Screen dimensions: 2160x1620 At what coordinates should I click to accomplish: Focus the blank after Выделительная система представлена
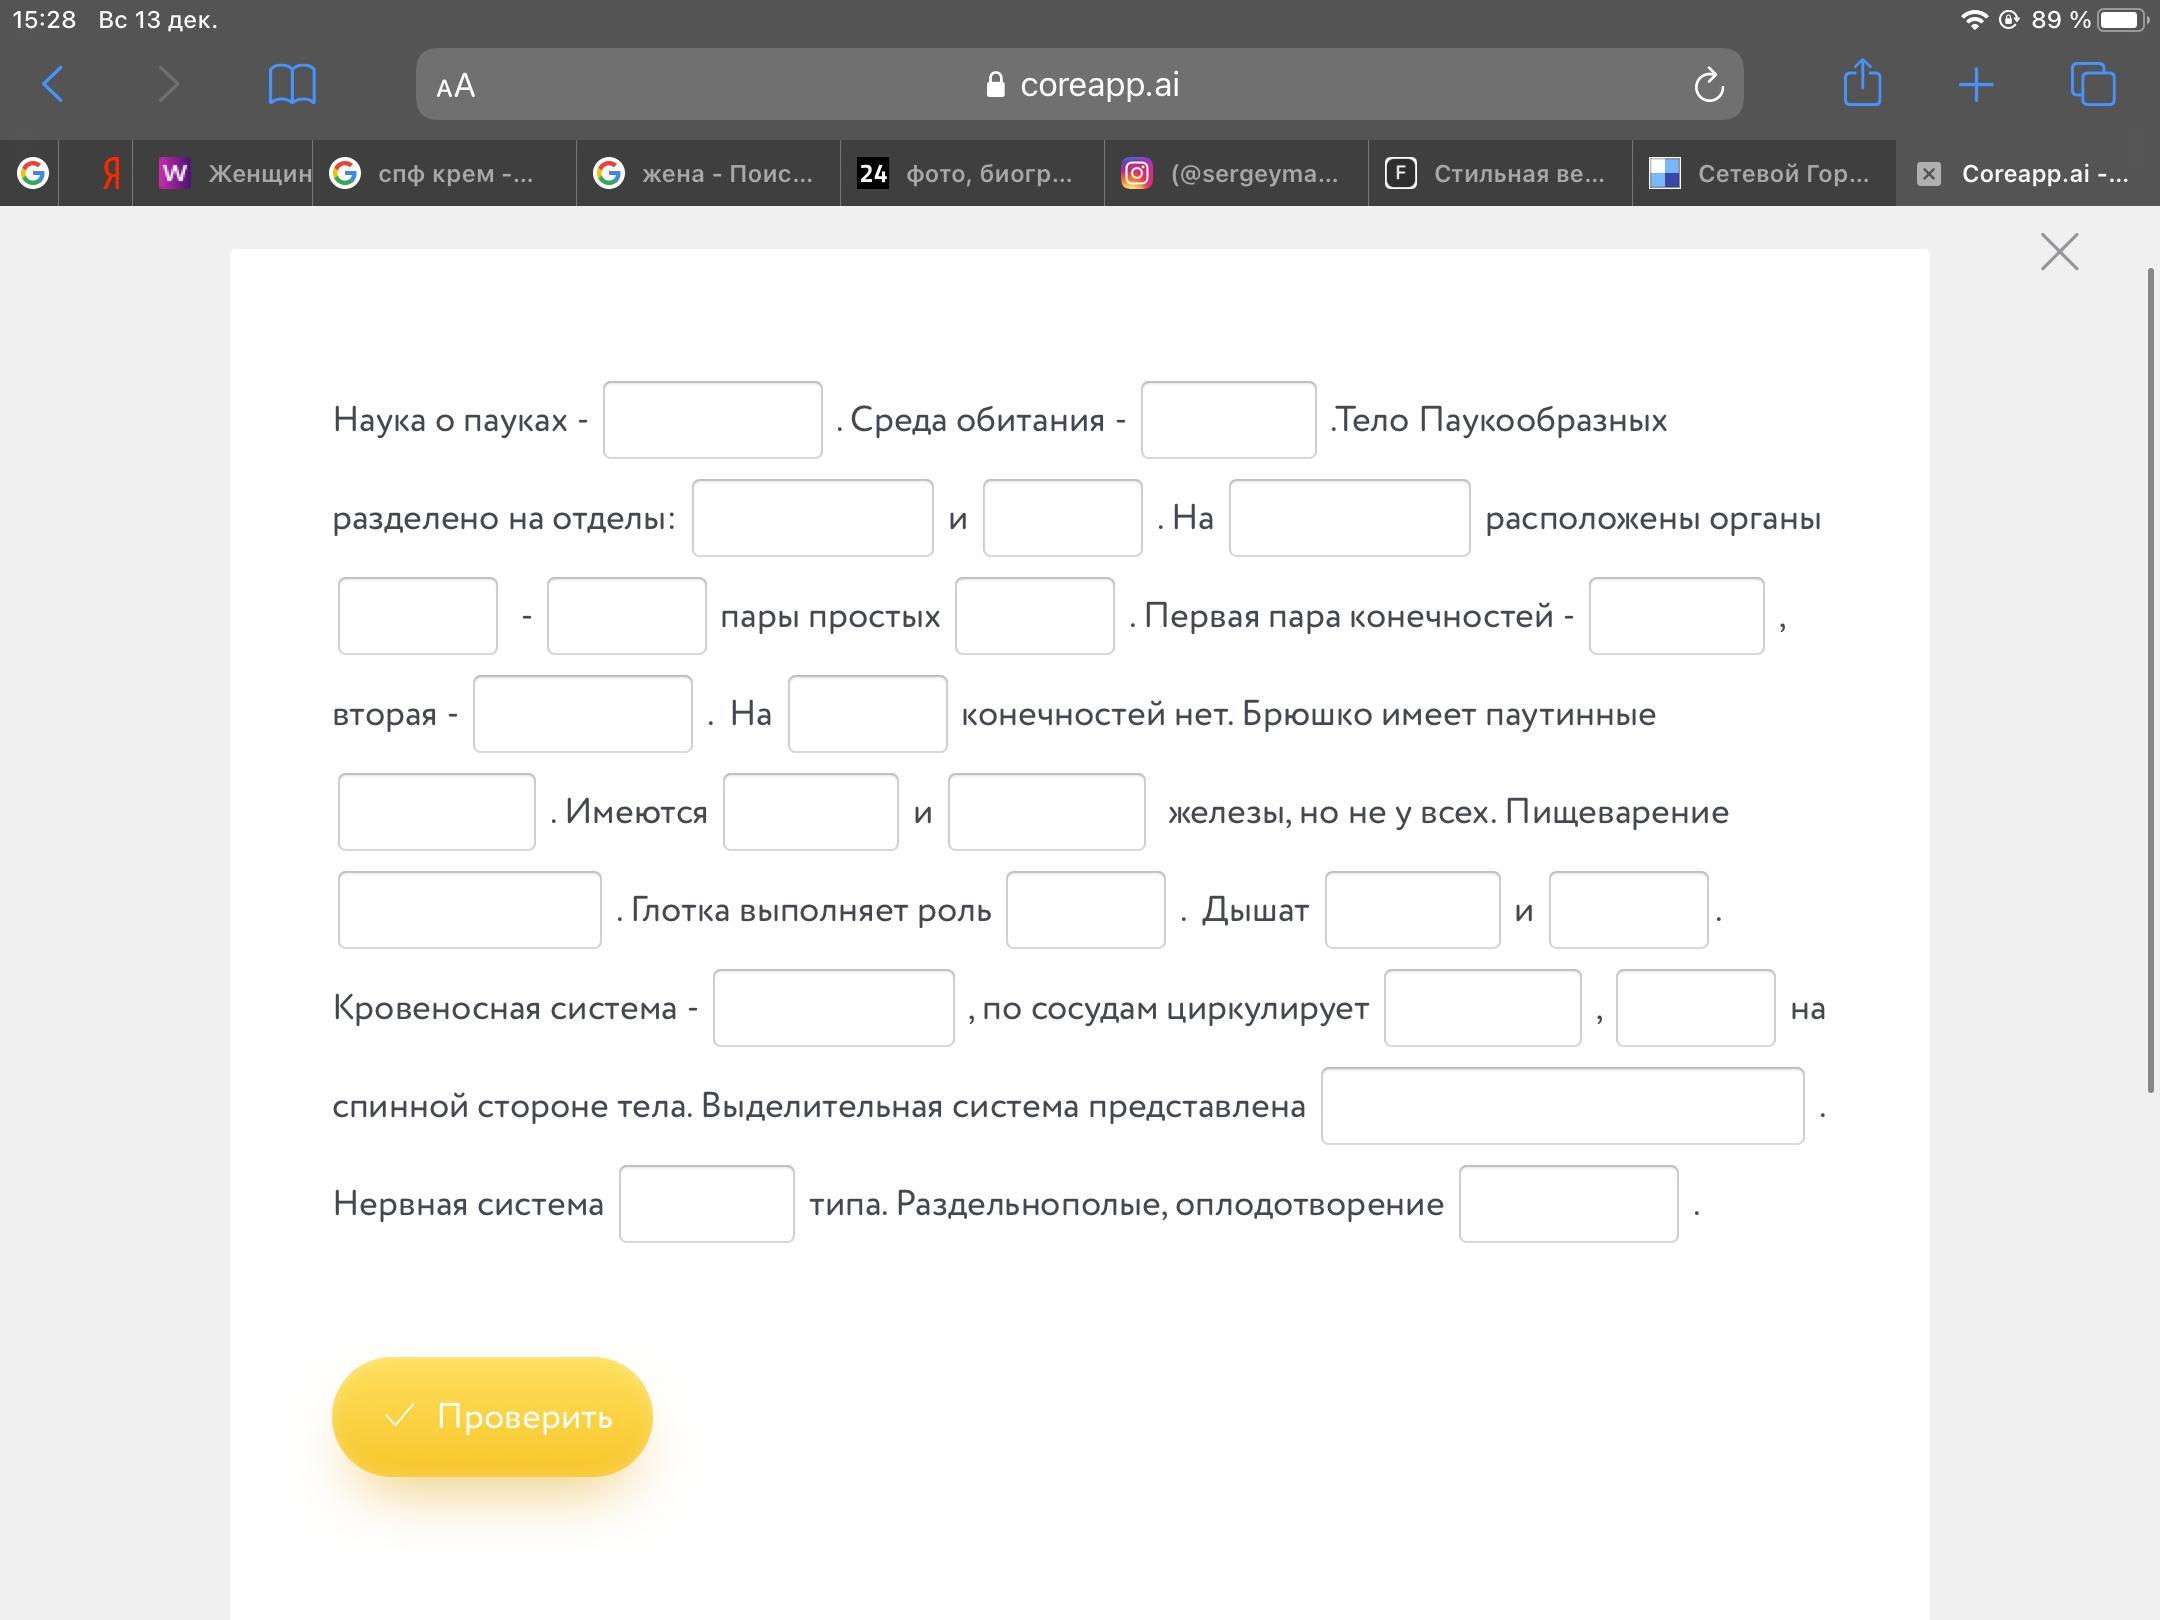pos(1562,1106)
